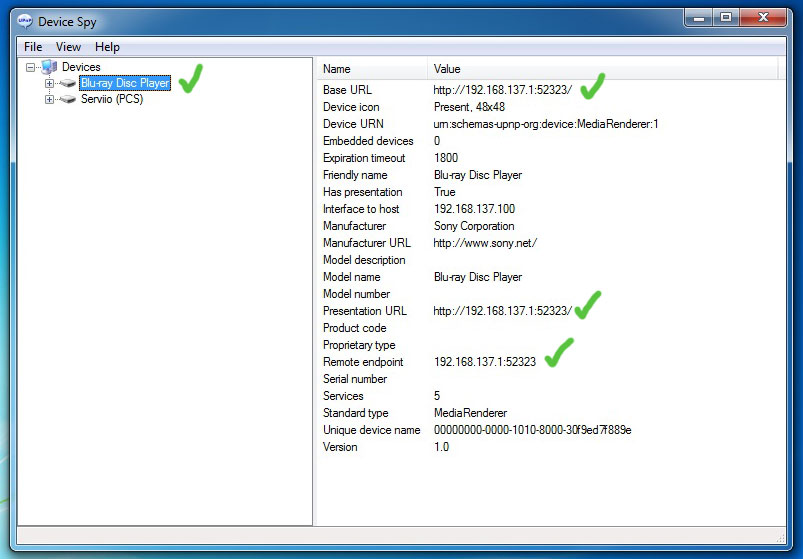Expand the Serviio (PCS) tree node

pyautogui.click(x=49, y=100)
